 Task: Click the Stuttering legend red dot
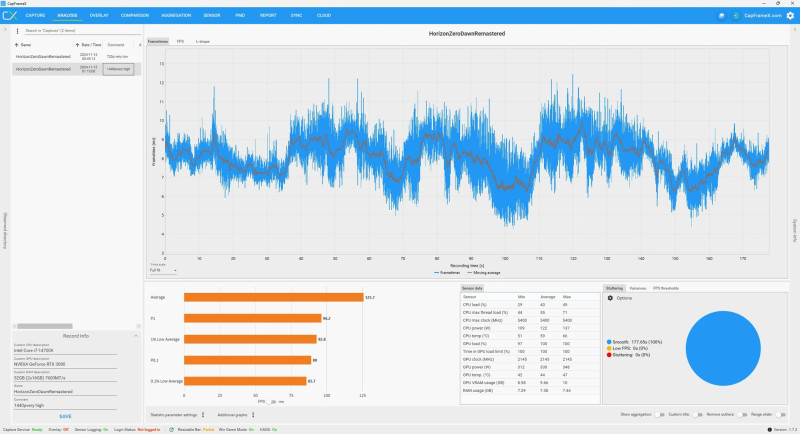609,355
